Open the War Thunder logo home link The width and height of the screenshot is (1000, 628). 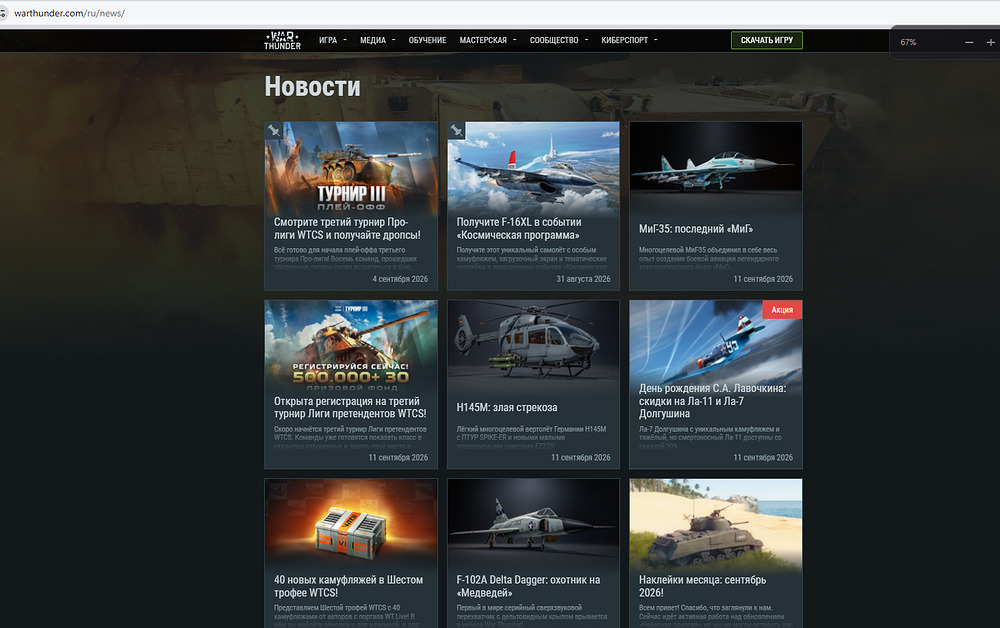click(x=283, y=40)
